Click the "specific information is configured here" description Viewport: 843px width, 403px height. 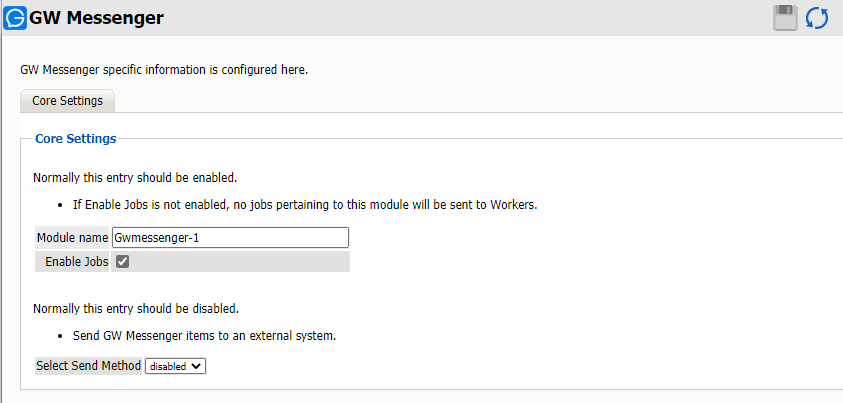click(x=164, y=70)
